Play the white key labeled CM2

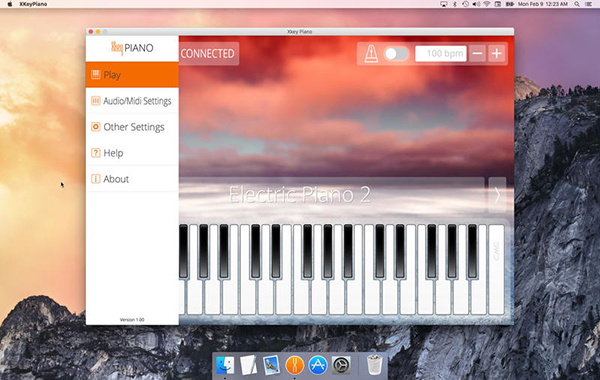[496, 269]
